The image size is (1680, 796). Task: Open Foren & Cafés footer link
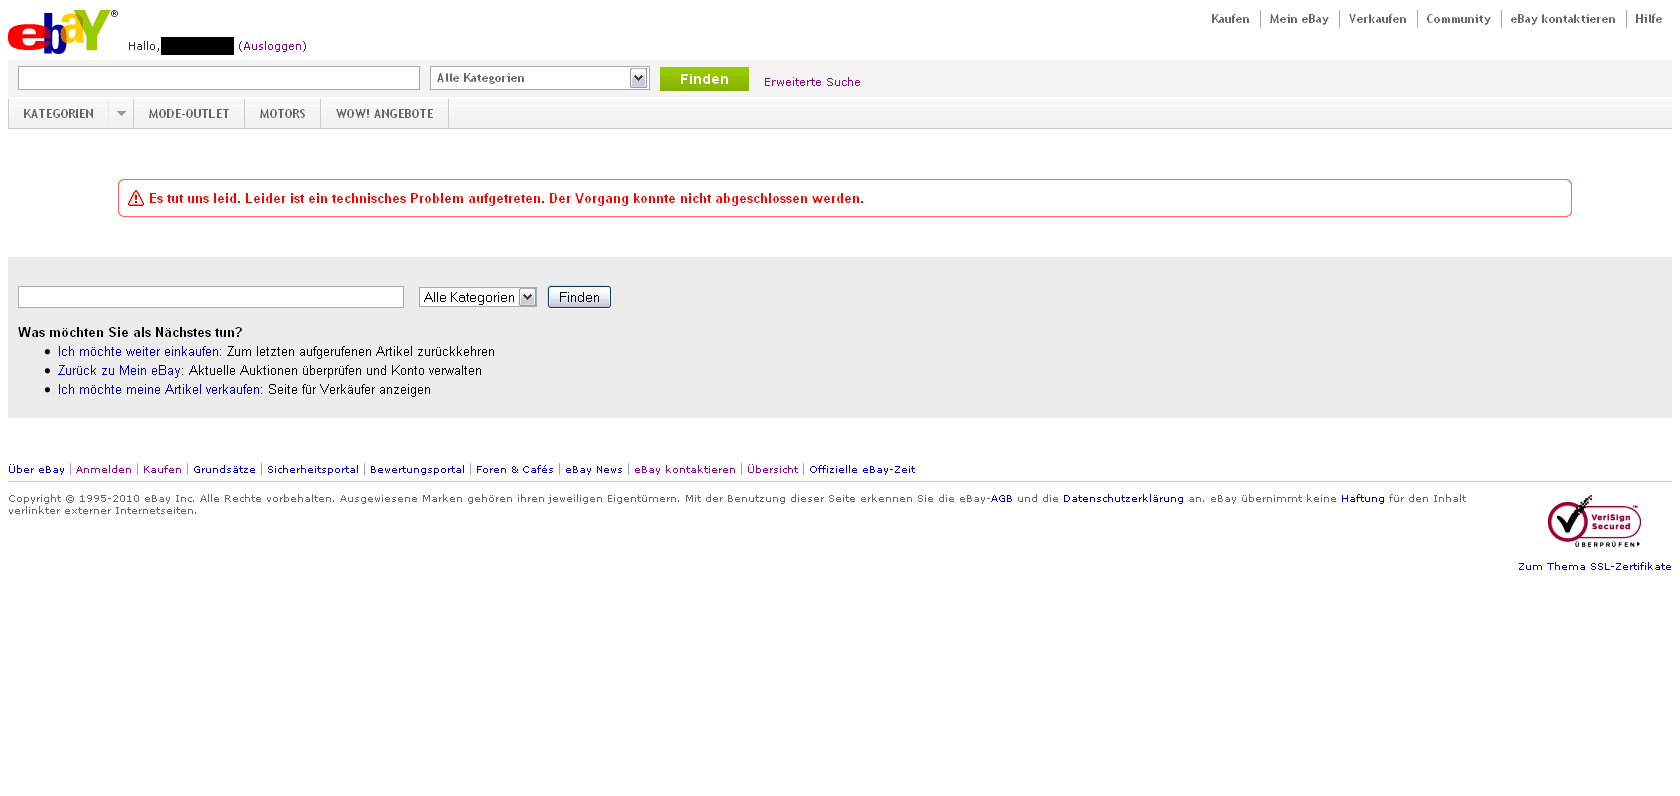[x=515, y=469]
